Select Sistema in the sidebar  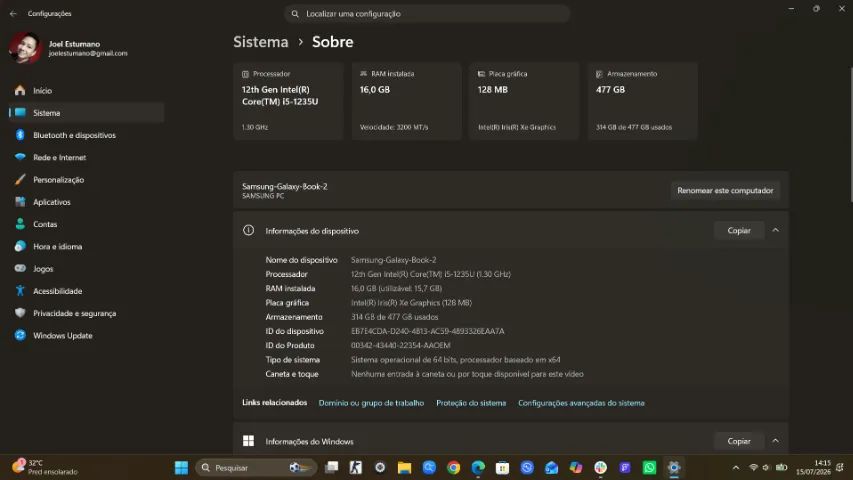point(87,113)
